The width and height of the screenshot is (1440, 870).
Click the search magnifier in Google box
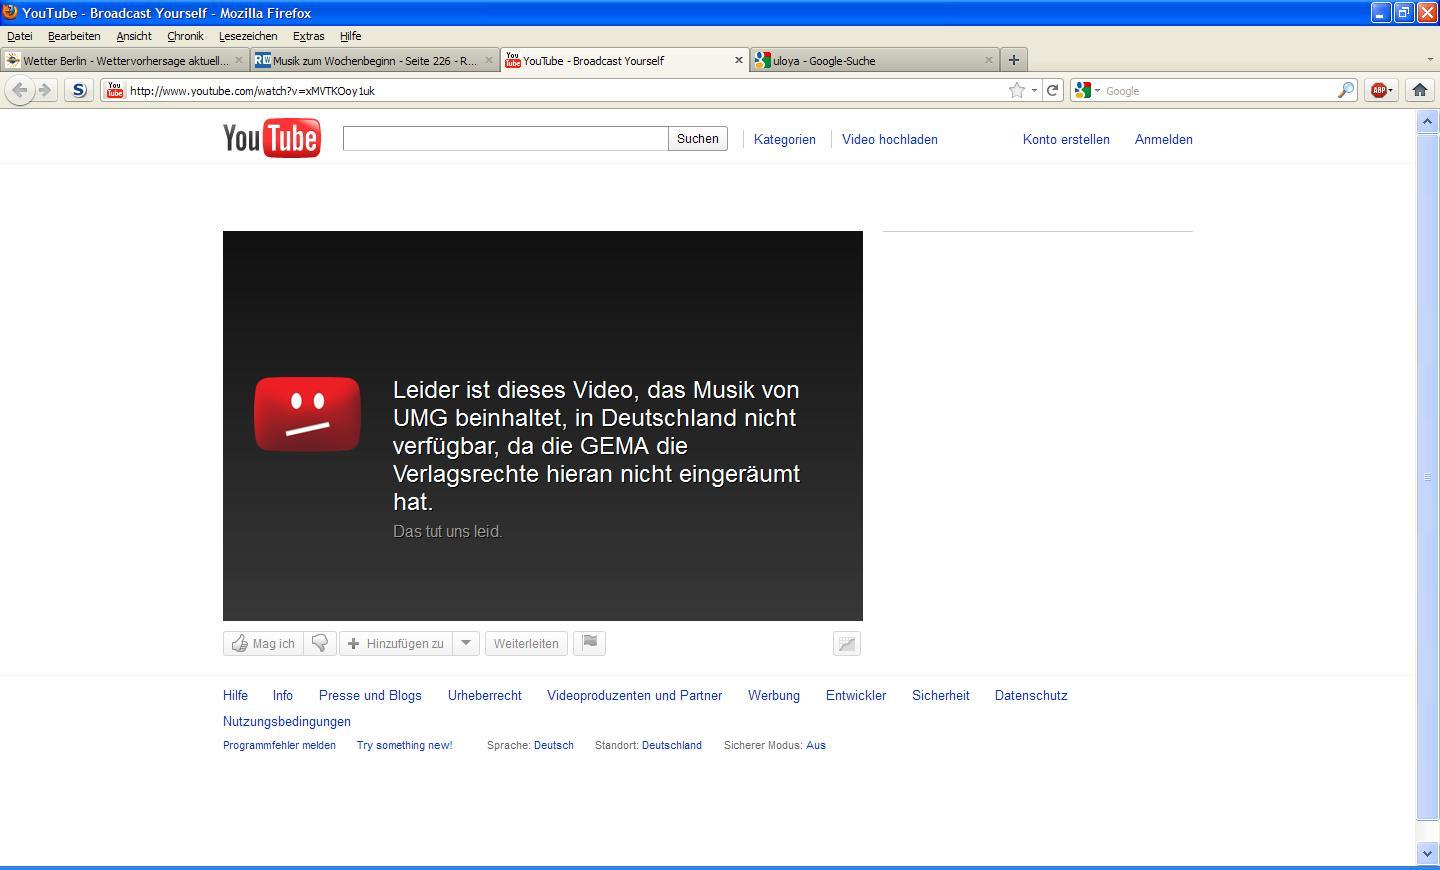point(1346,90)
